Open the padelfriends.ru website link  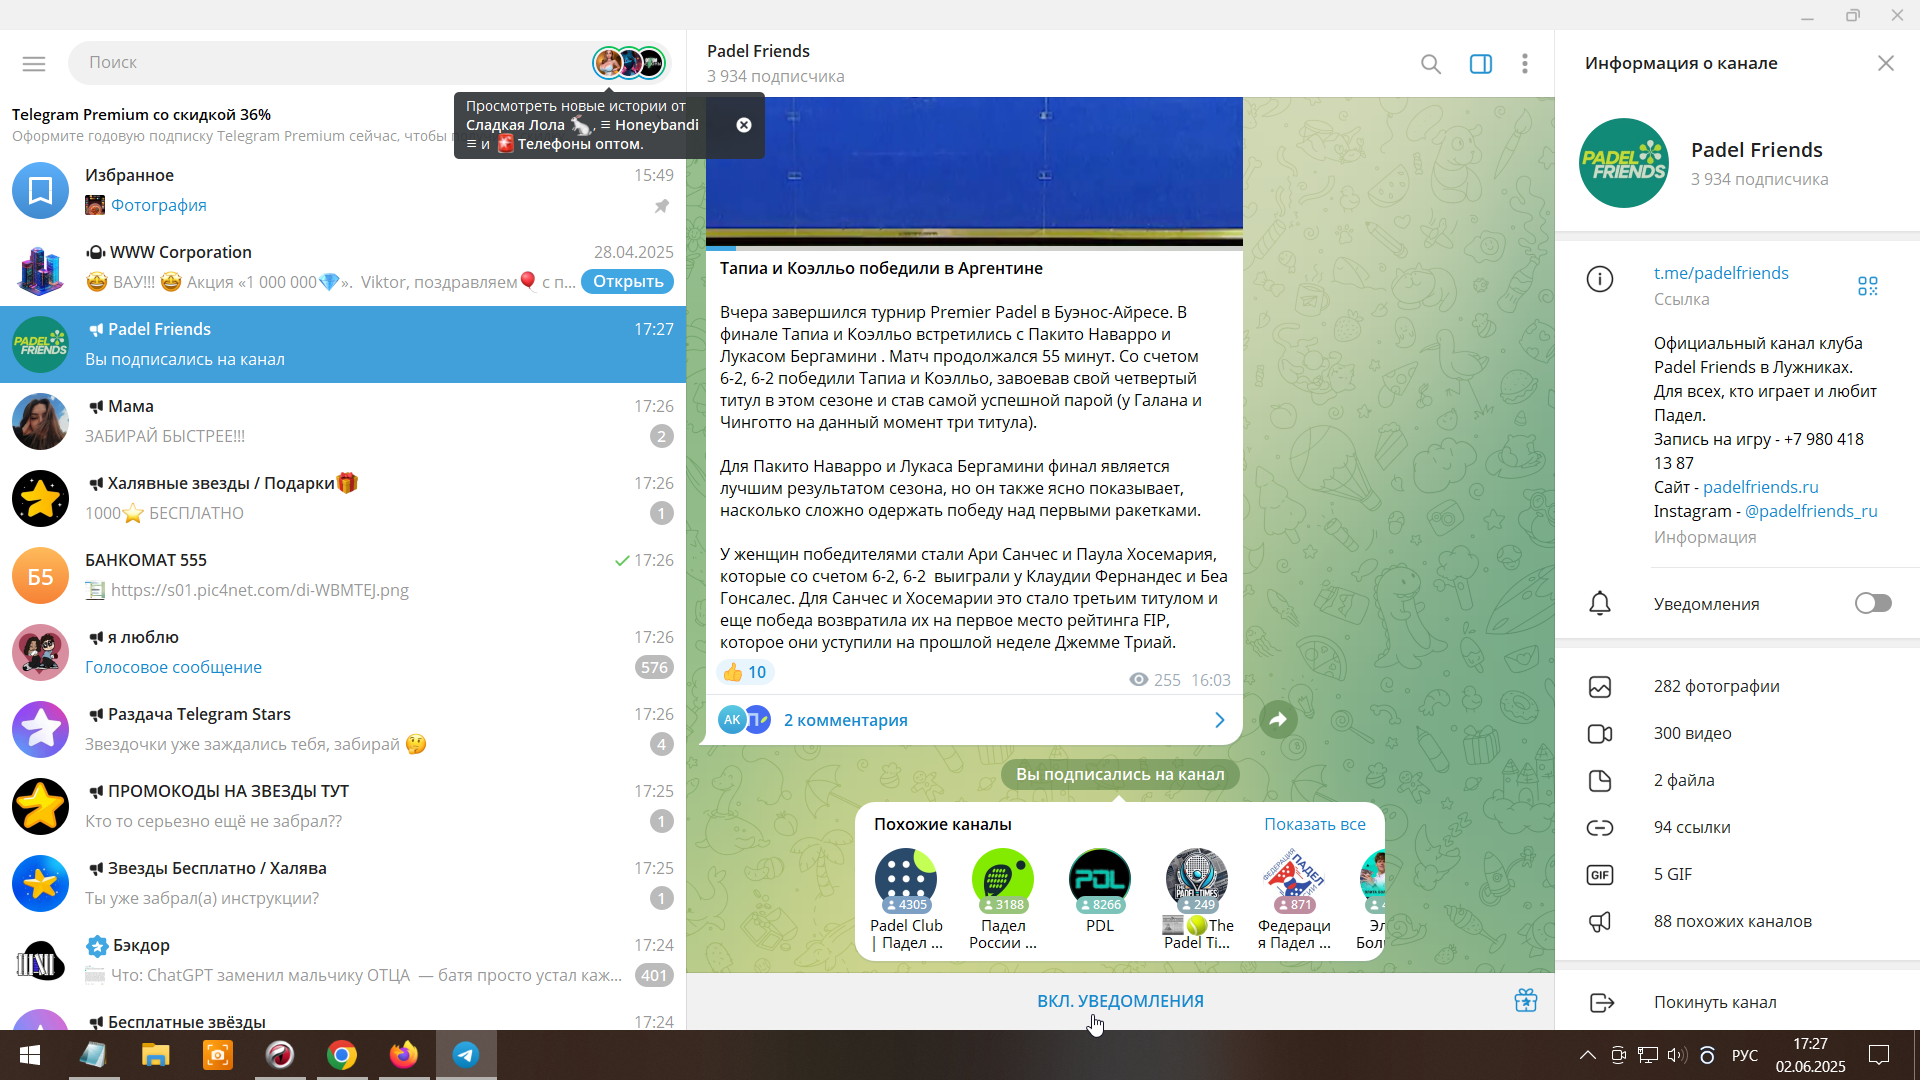[1761, 487]
